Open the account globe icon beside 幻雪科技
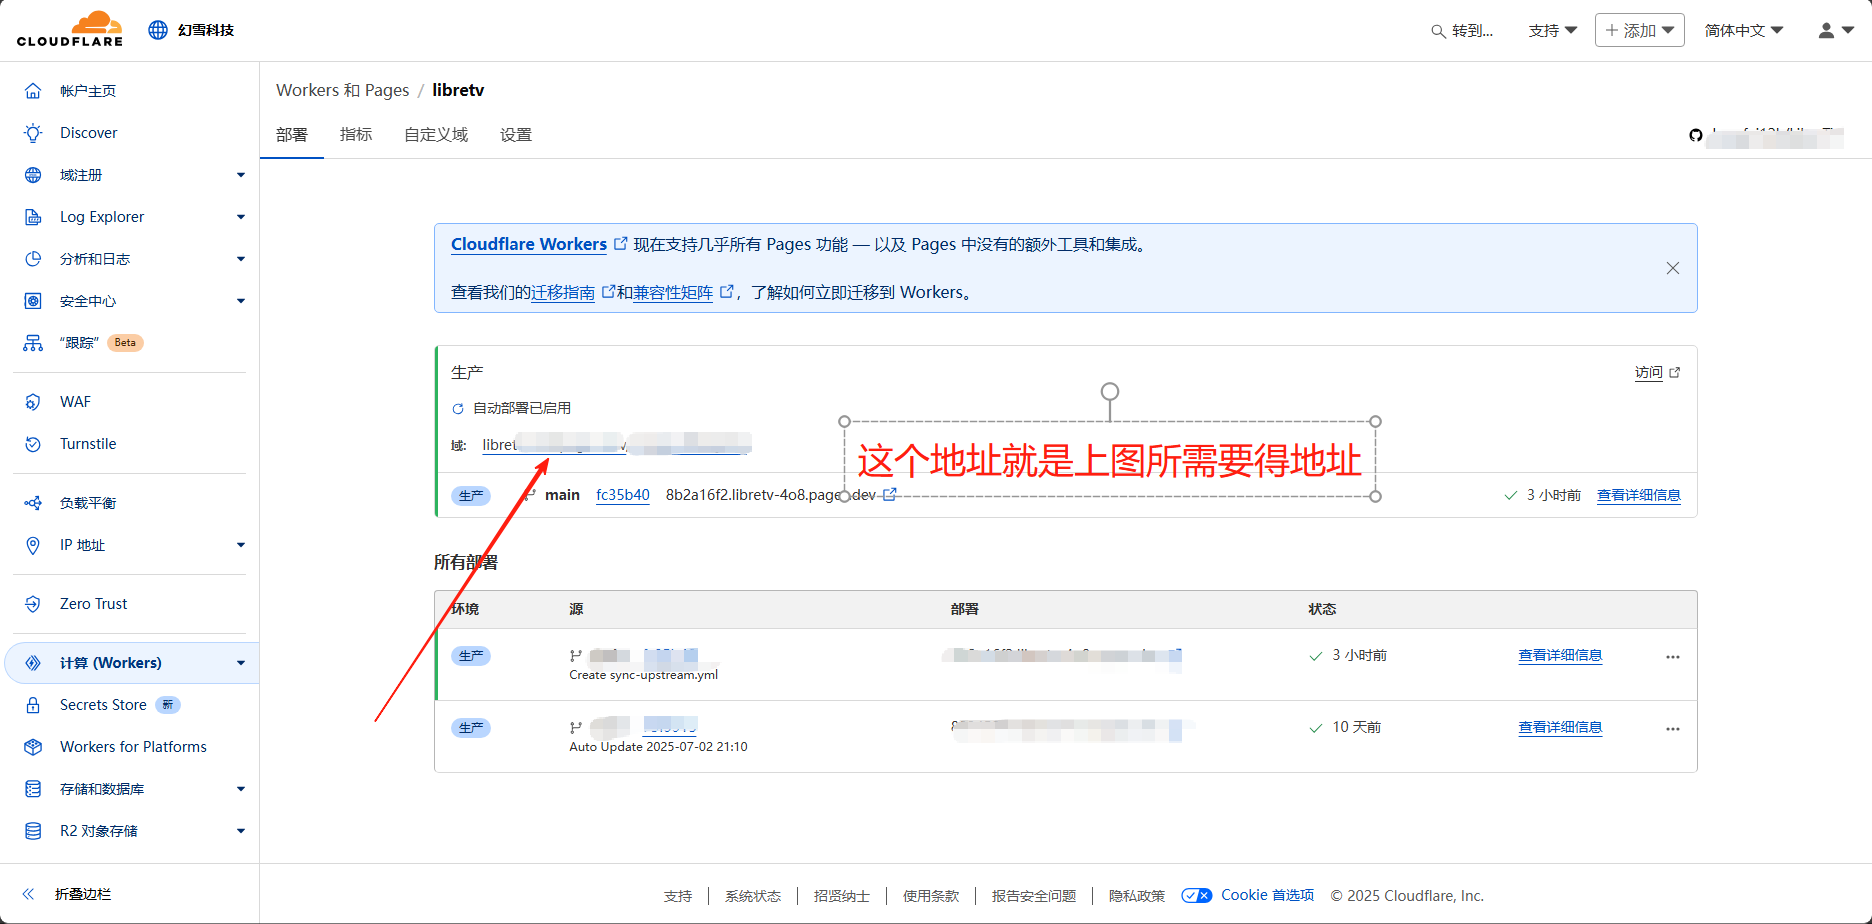 tap(158, 30)
